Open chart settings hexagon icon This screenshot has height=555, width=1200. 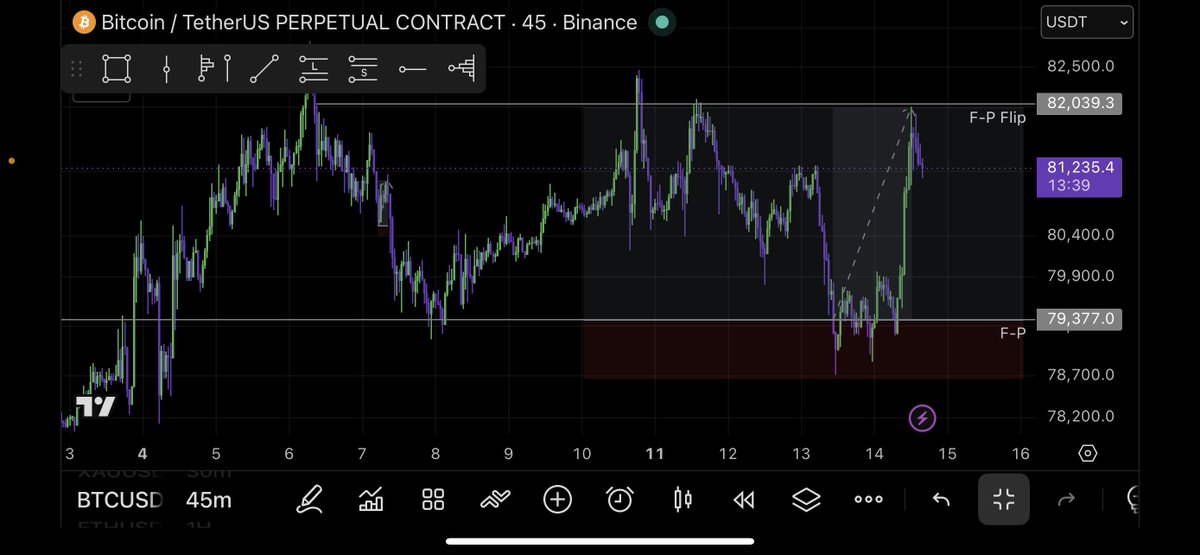[x=1088, y=453]
